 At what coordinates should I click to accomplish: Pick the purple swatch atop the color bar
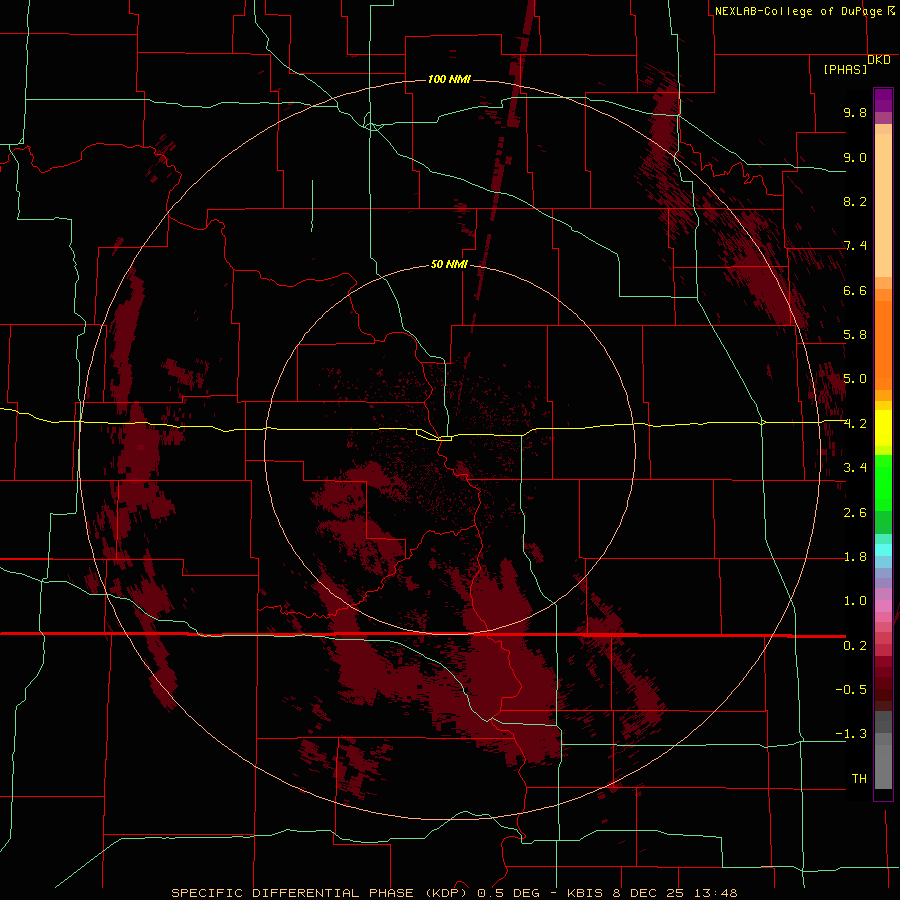click(x=883, y=100)
